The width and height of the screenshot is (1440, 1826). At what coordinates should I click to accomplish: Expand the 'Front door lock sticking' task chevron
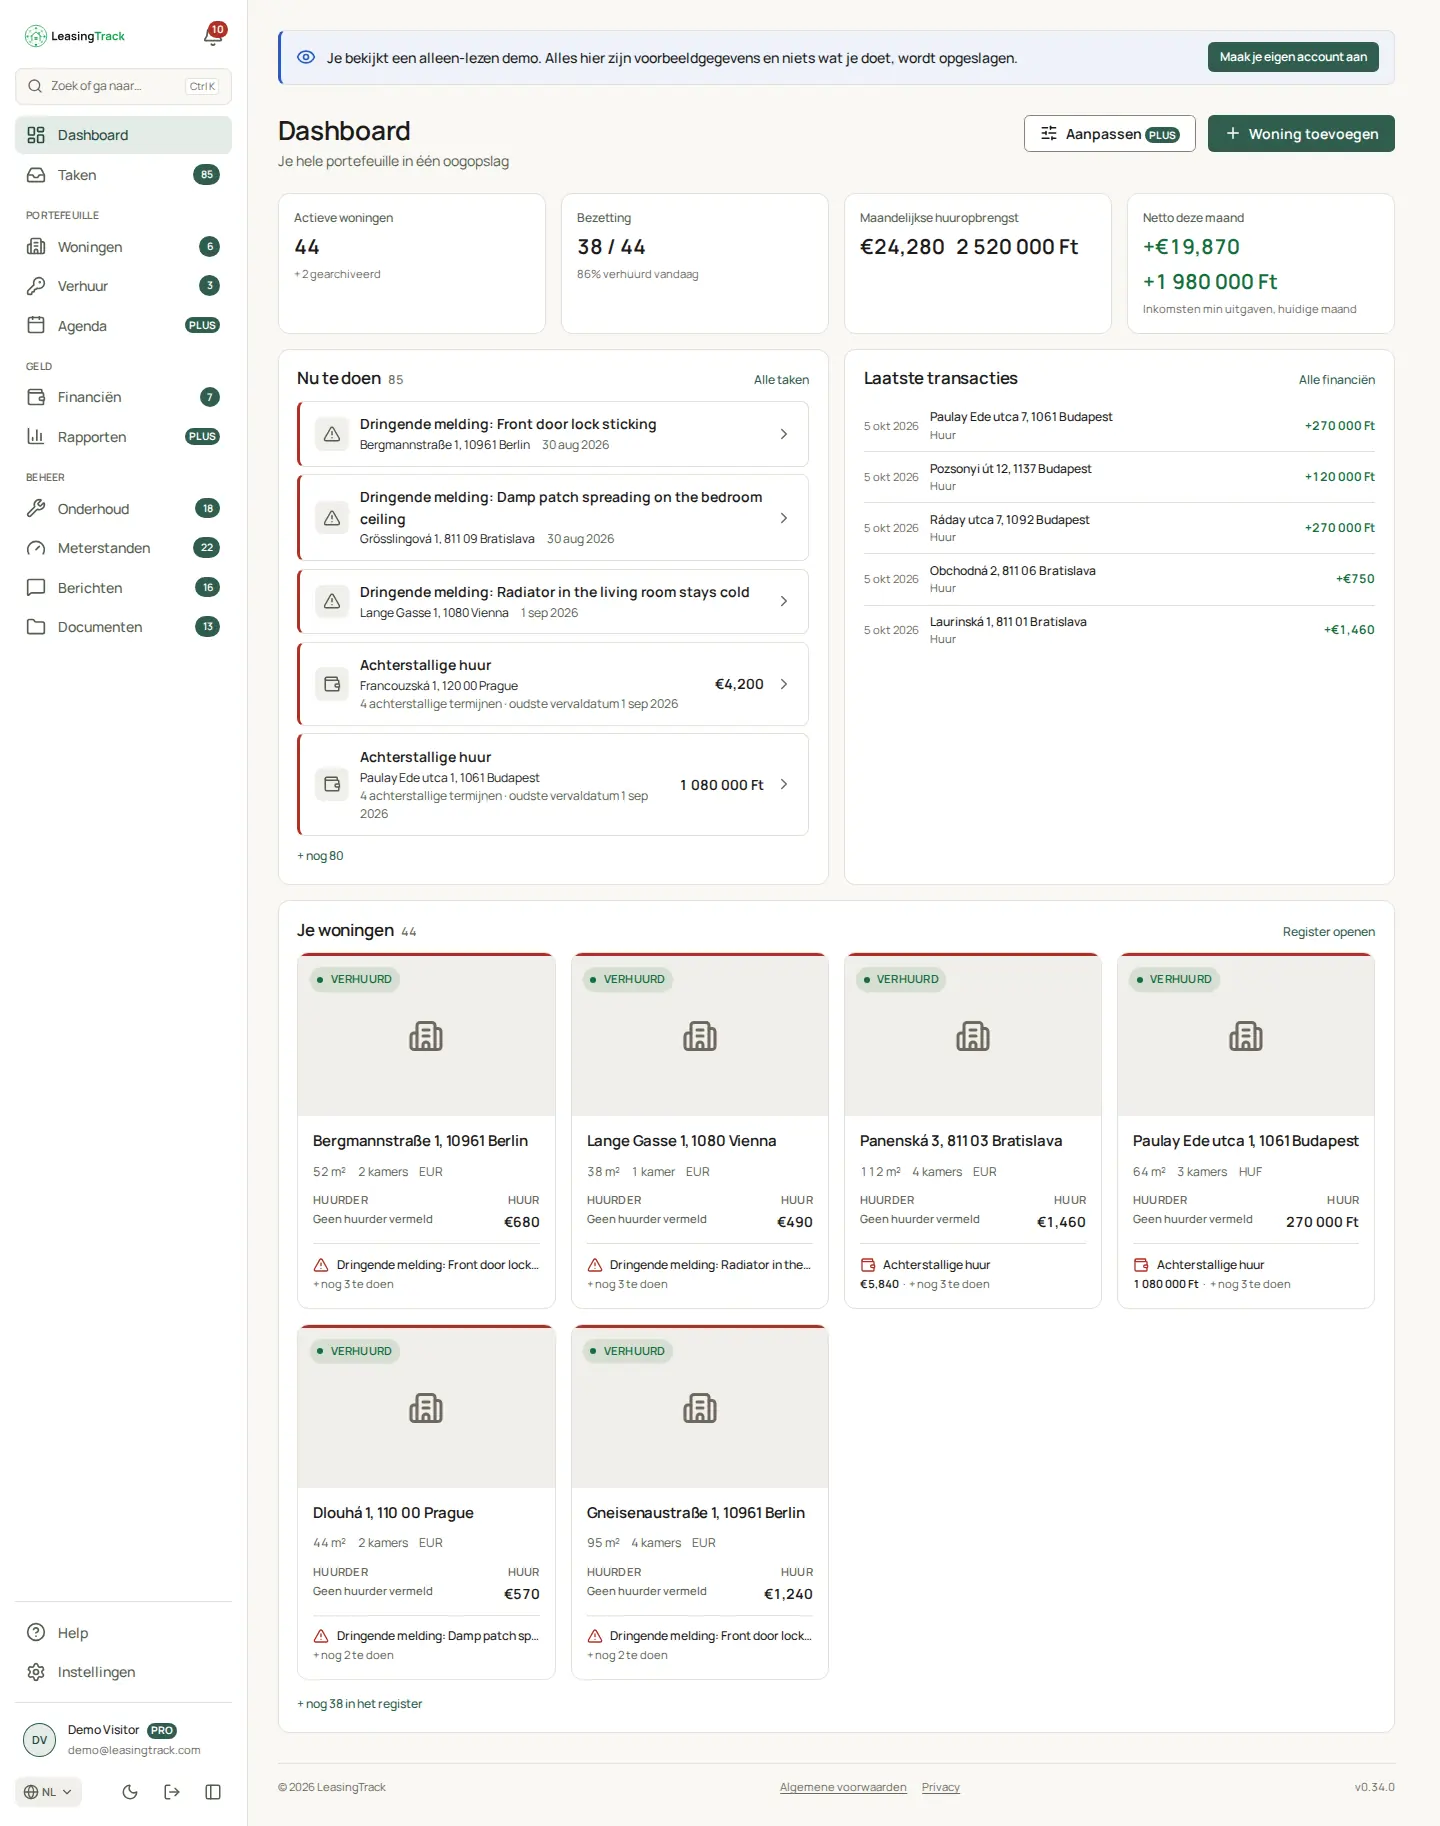click(784, 434)
